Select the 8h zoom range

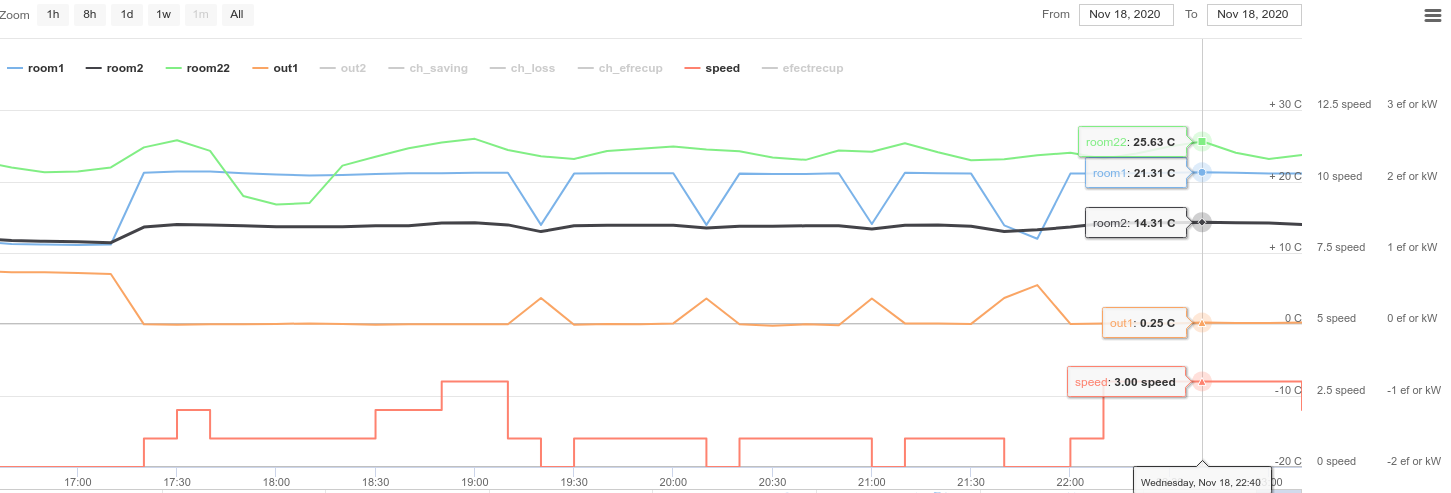click(90, 15)
